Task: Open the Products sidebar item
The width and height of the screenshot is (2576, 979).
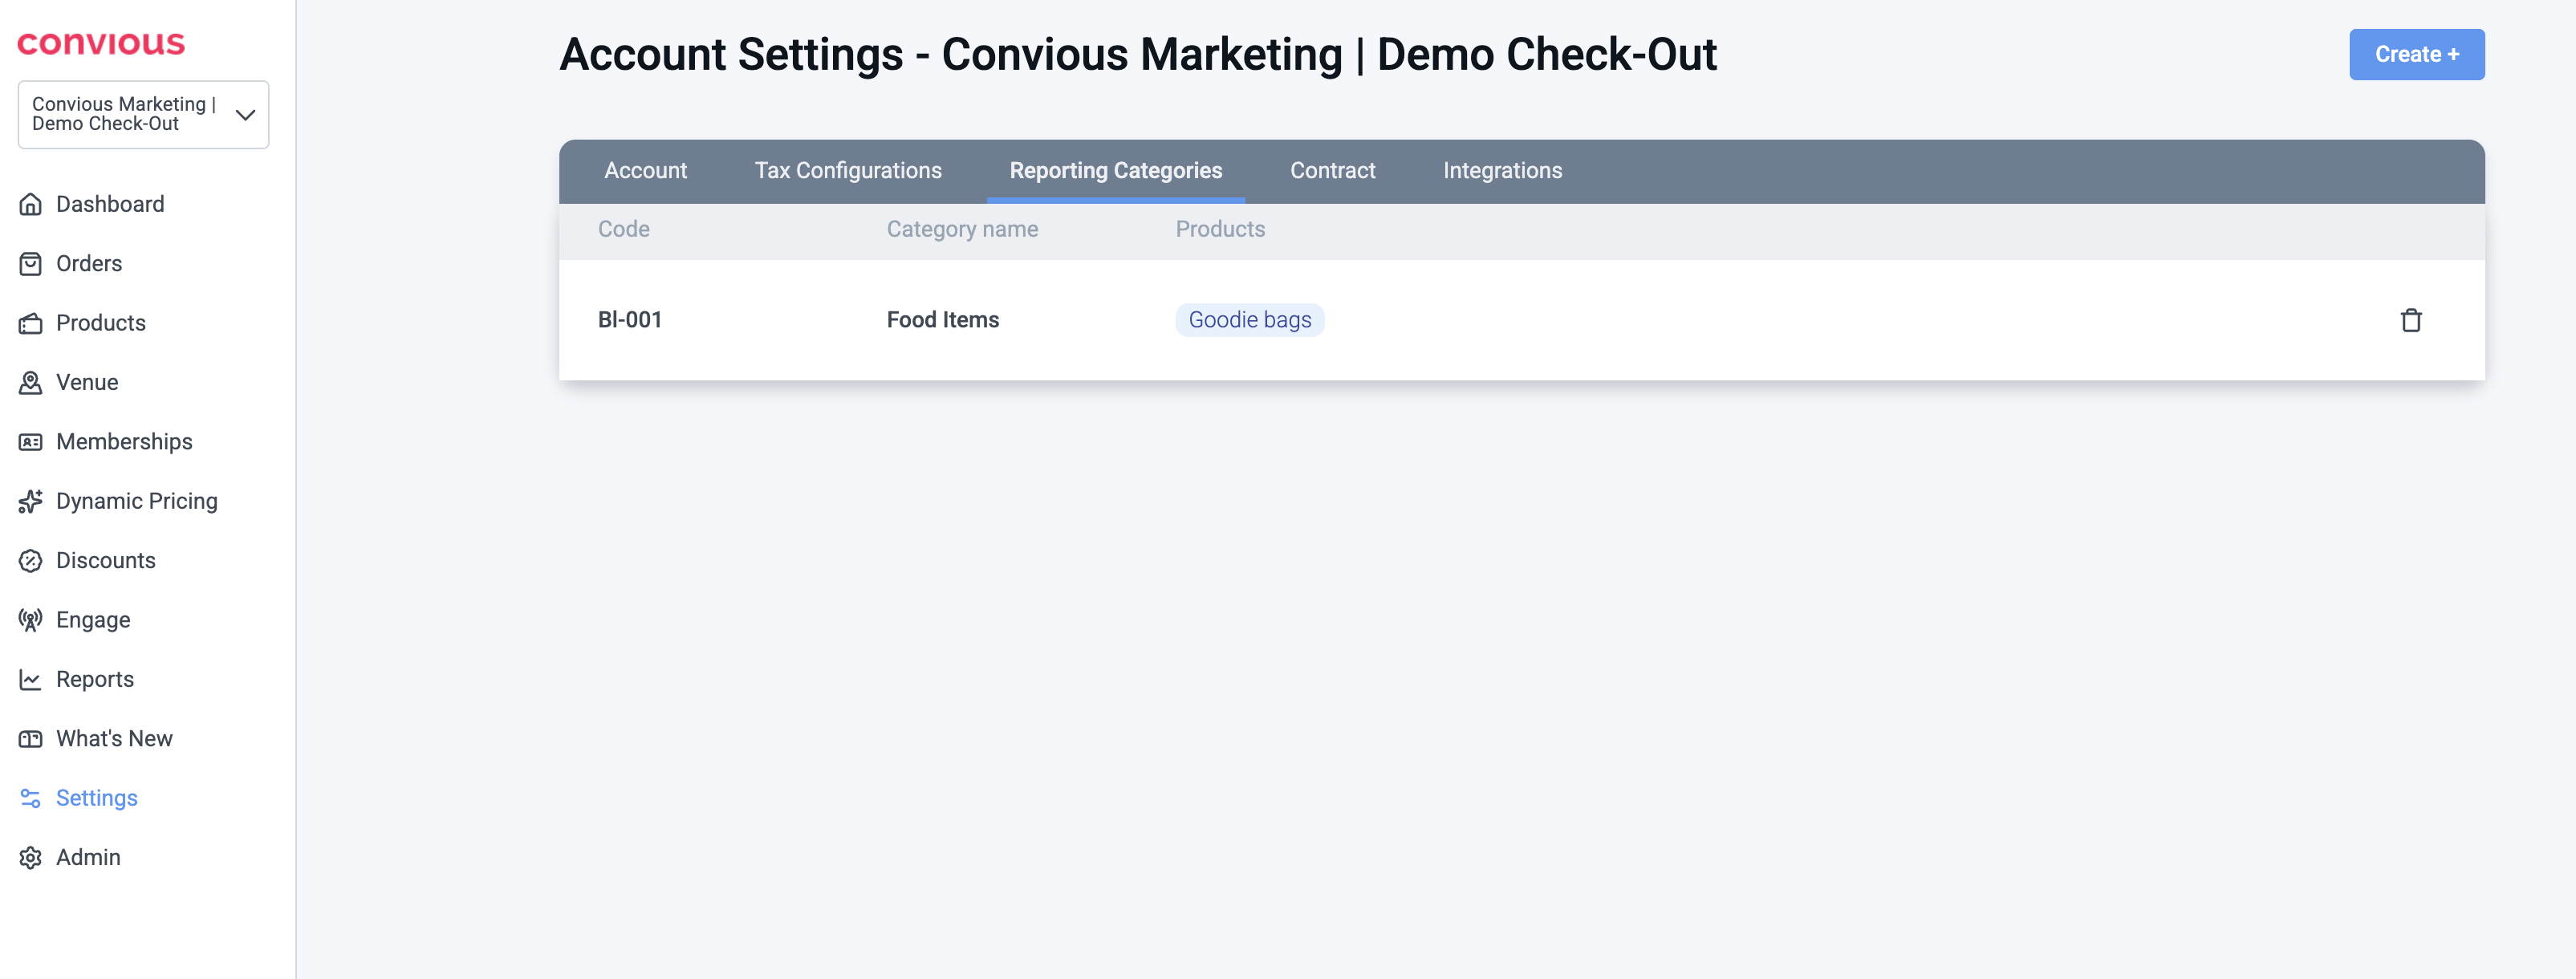Action: pyautogui.click(x=100, y=323)
